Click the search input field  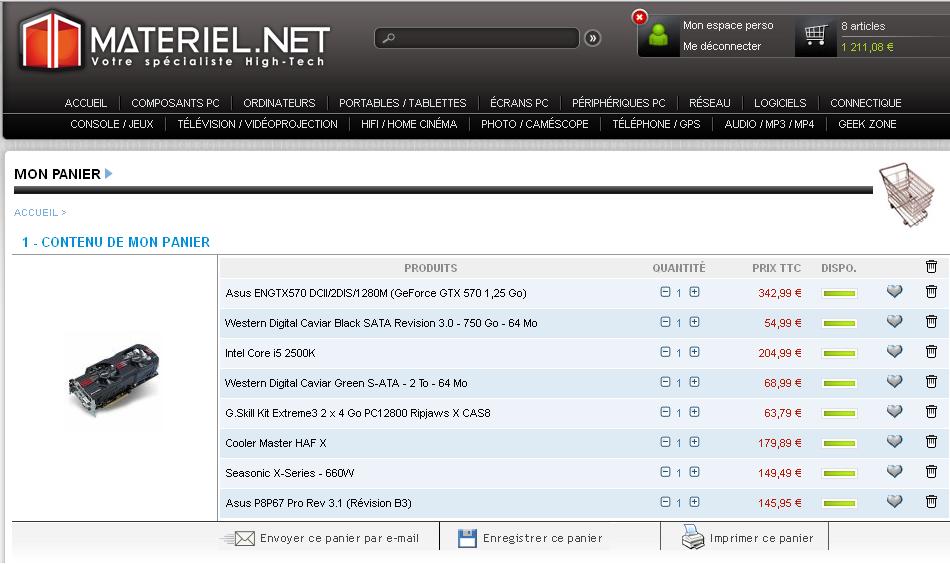[x=478, y=38]
